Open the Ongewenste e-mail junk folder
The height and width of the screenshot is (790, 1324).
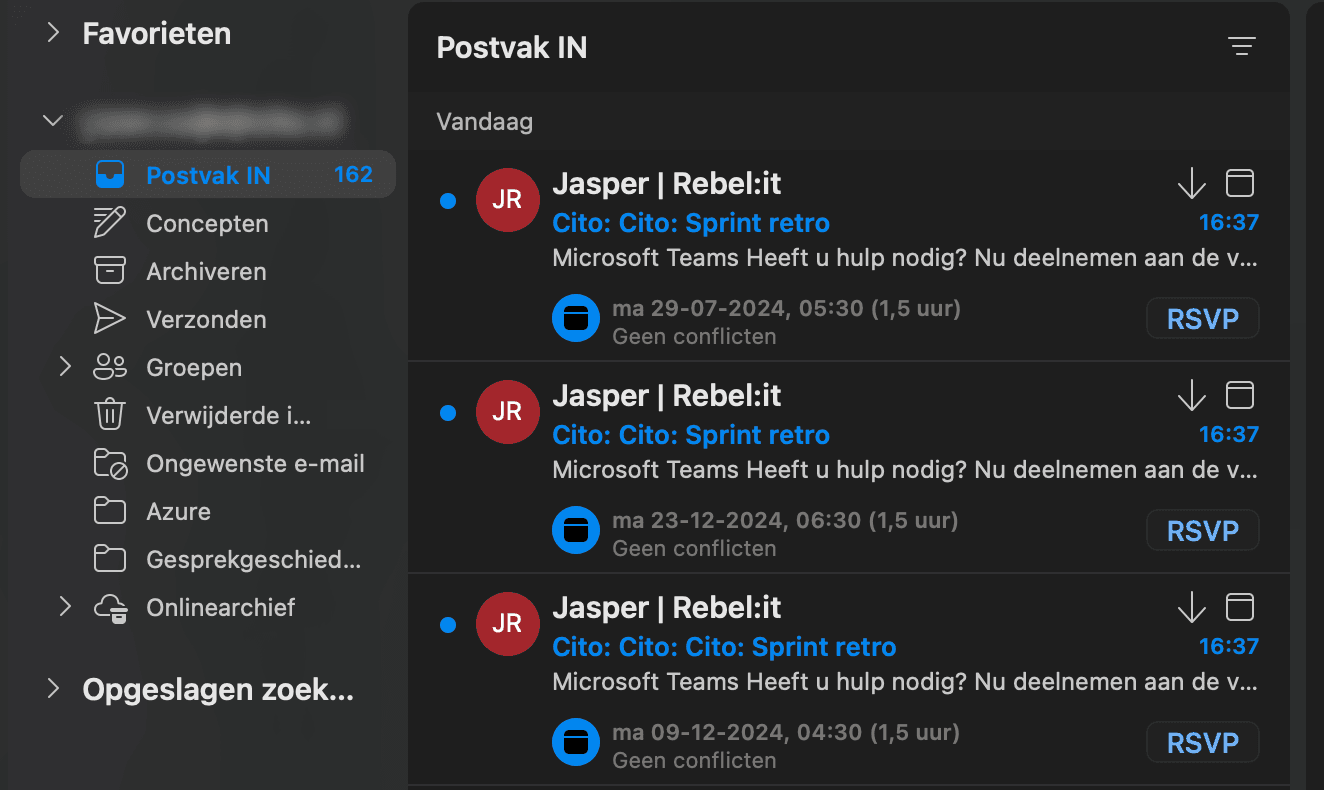point(255,463)
